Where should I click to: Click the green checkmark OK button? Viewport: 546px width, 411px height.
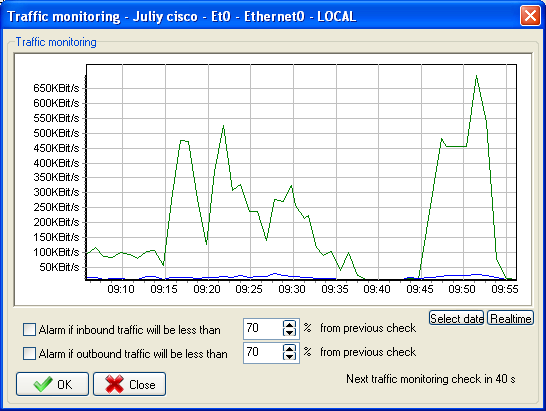click(x=52, y=384)
